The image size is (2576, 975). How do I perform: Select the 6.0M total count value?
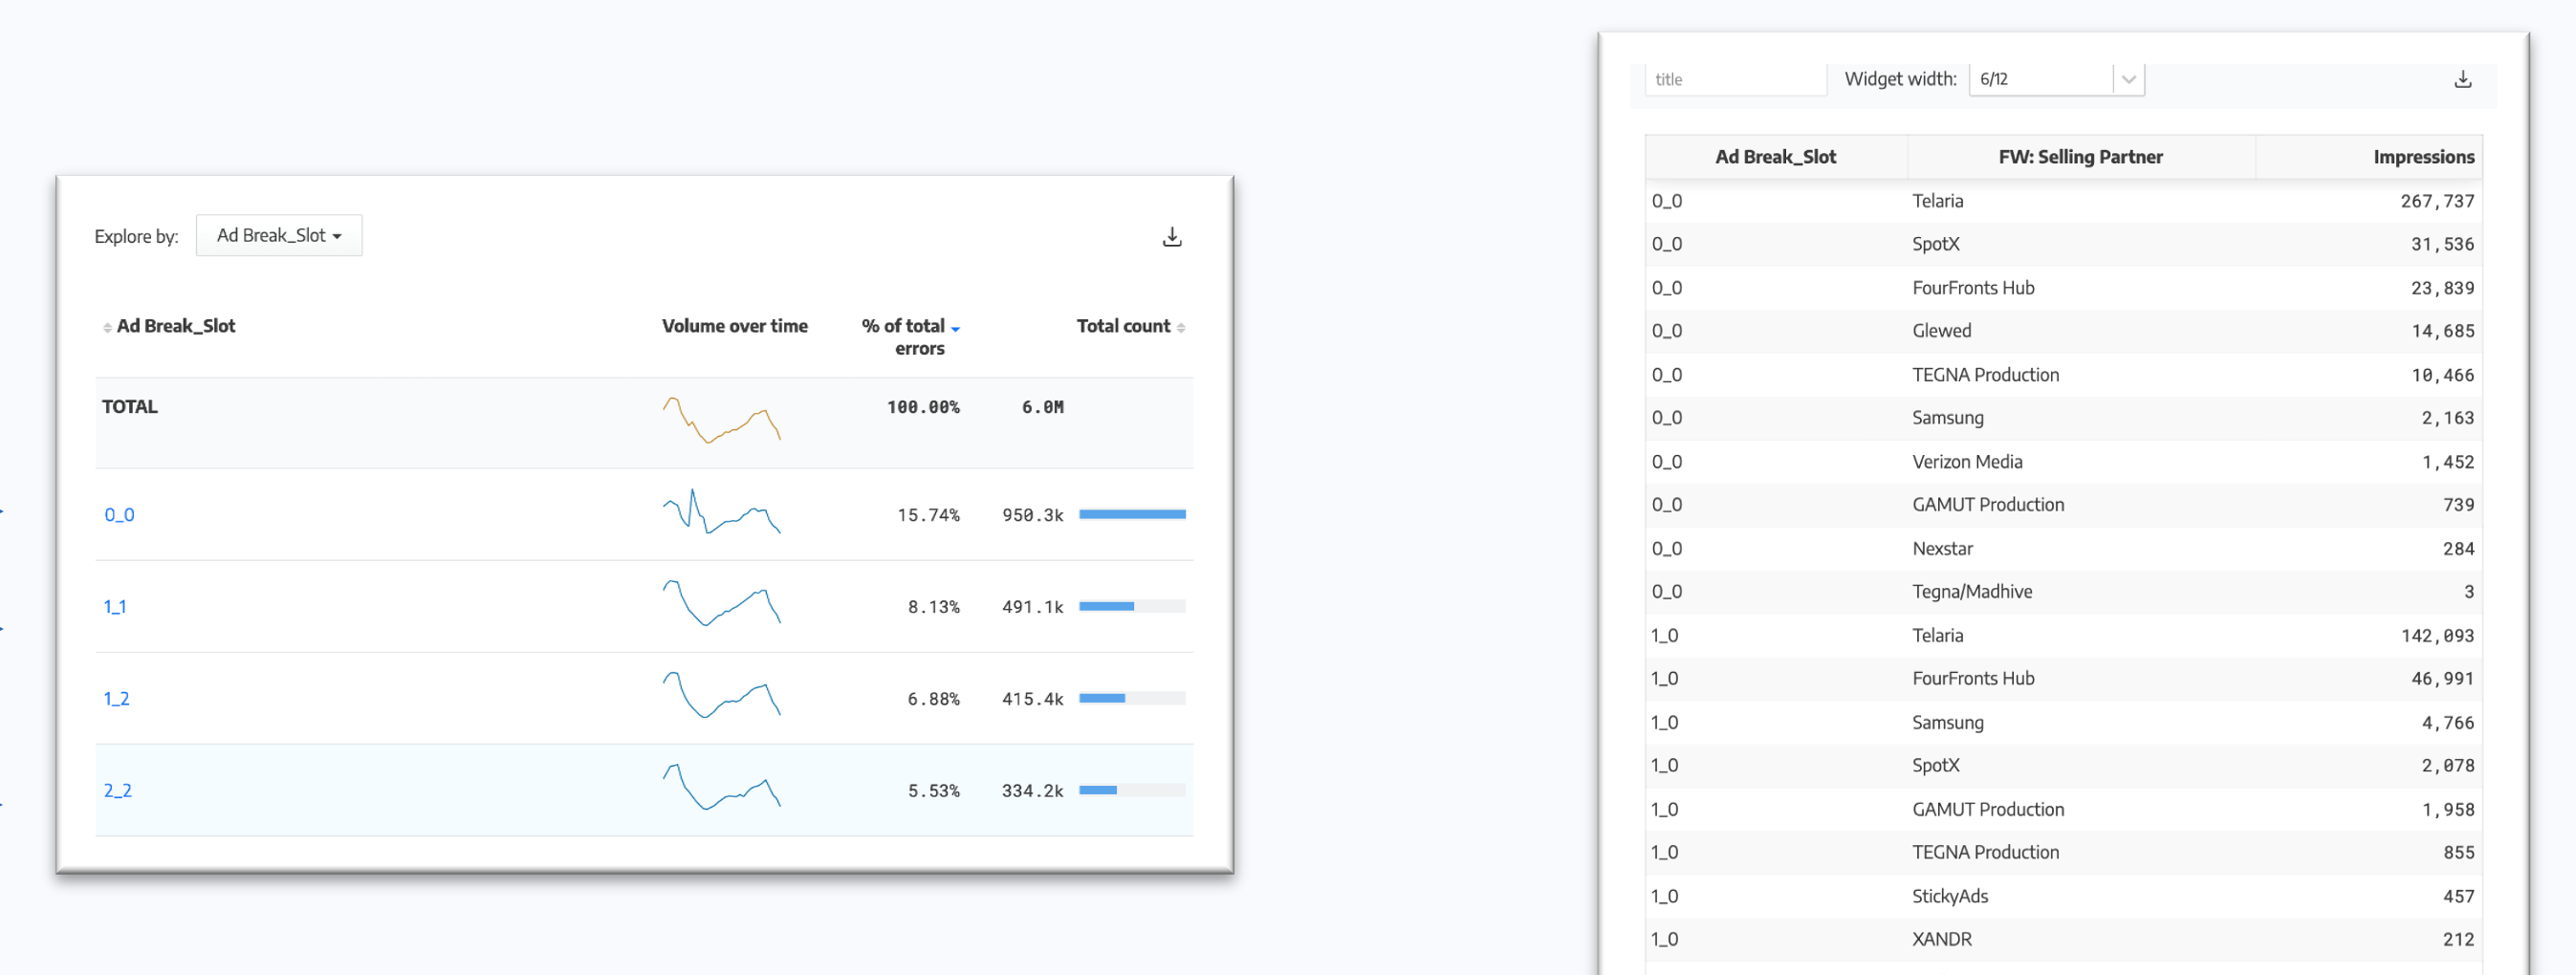pyautogui.click(x=1042, y=407)
